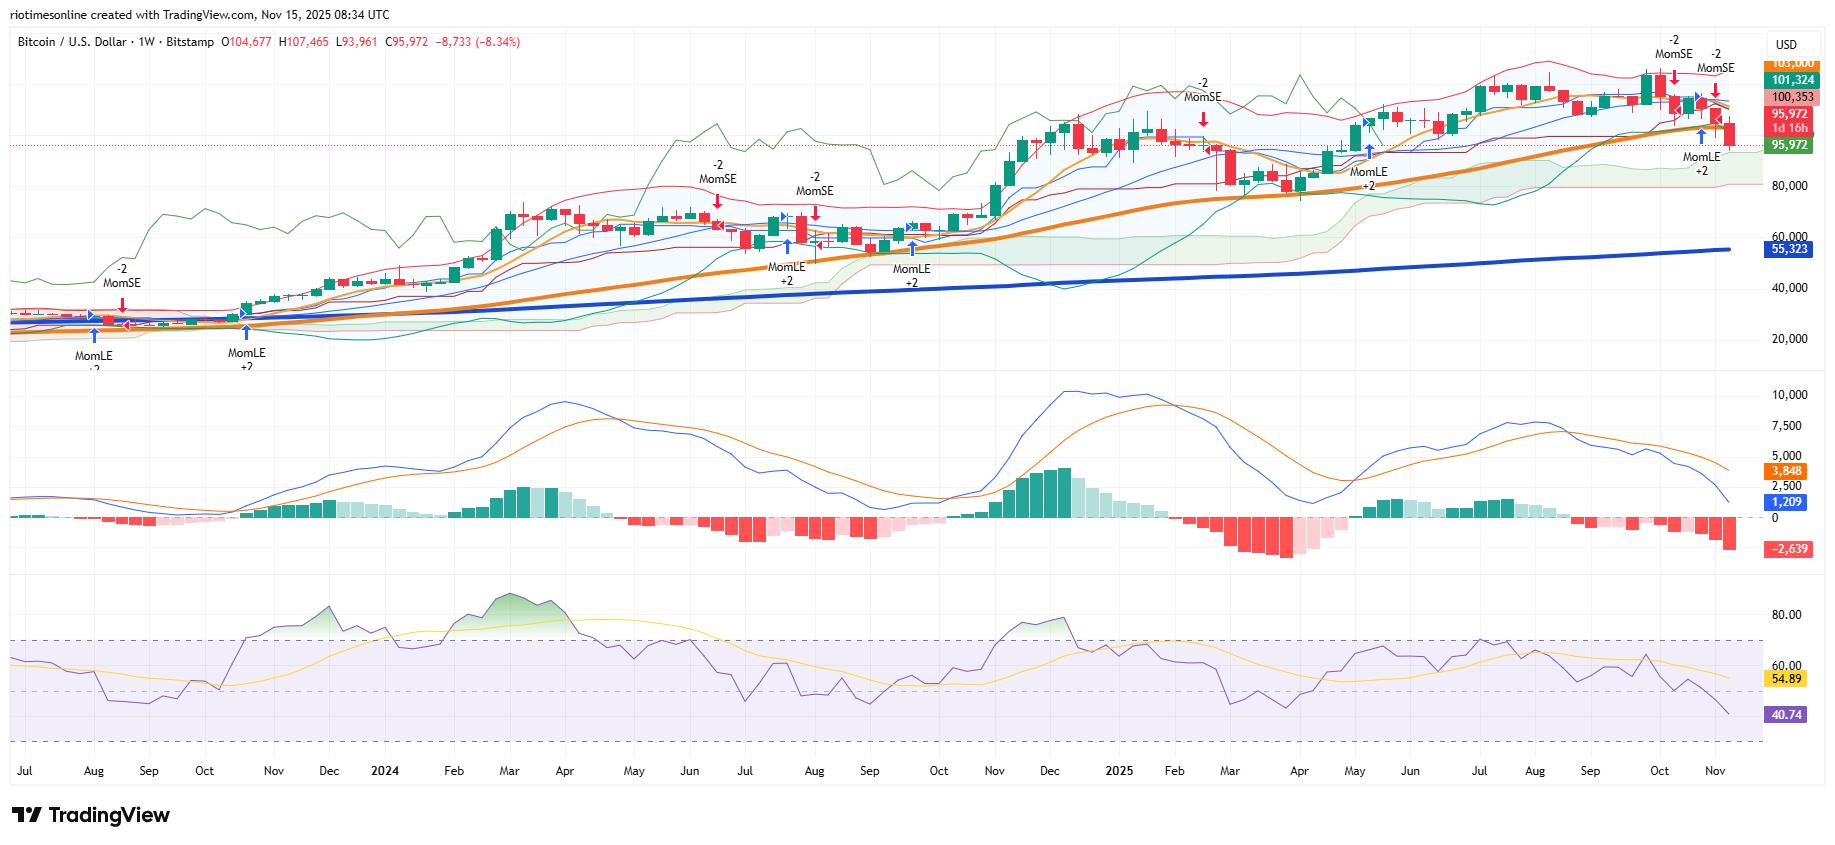Click the blue MomLE arrow near September 2024
The image size is (1835, 845).
[911, 248]
